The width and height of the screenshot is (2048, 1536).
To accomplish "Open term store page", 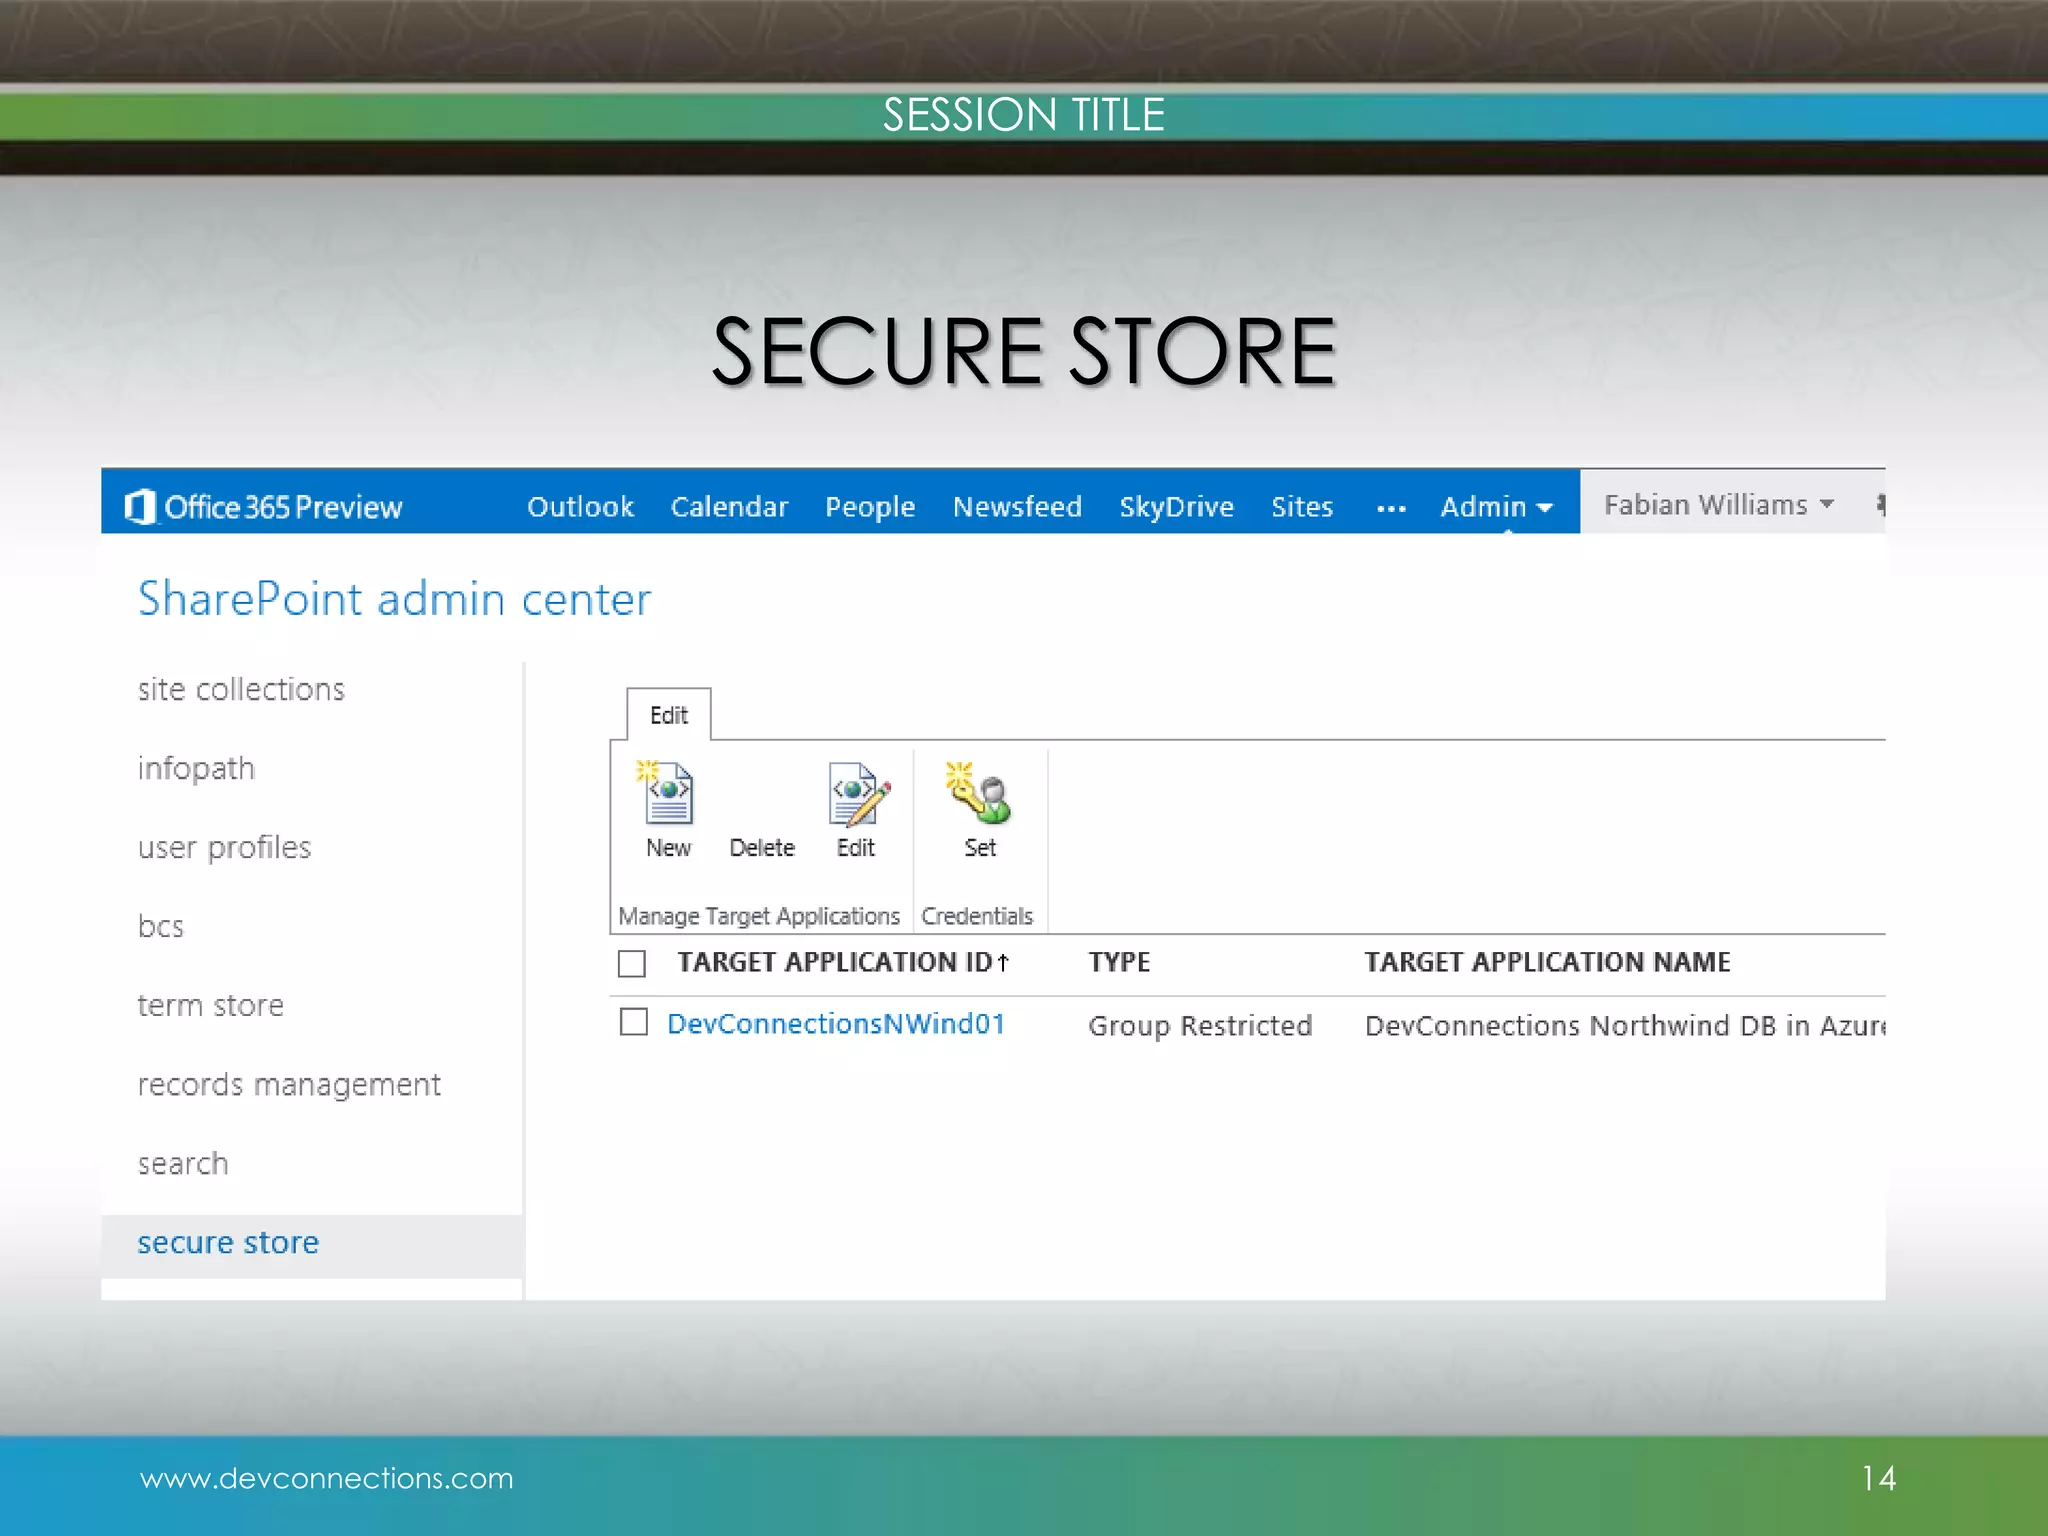I will (x=211, y=1005).
